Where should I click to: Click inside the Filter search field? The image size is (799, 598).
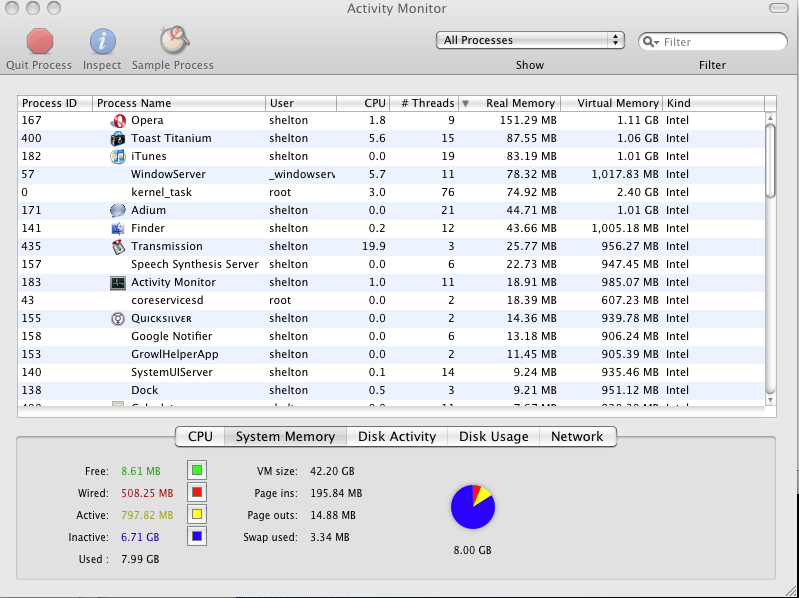tap(723, 42)
